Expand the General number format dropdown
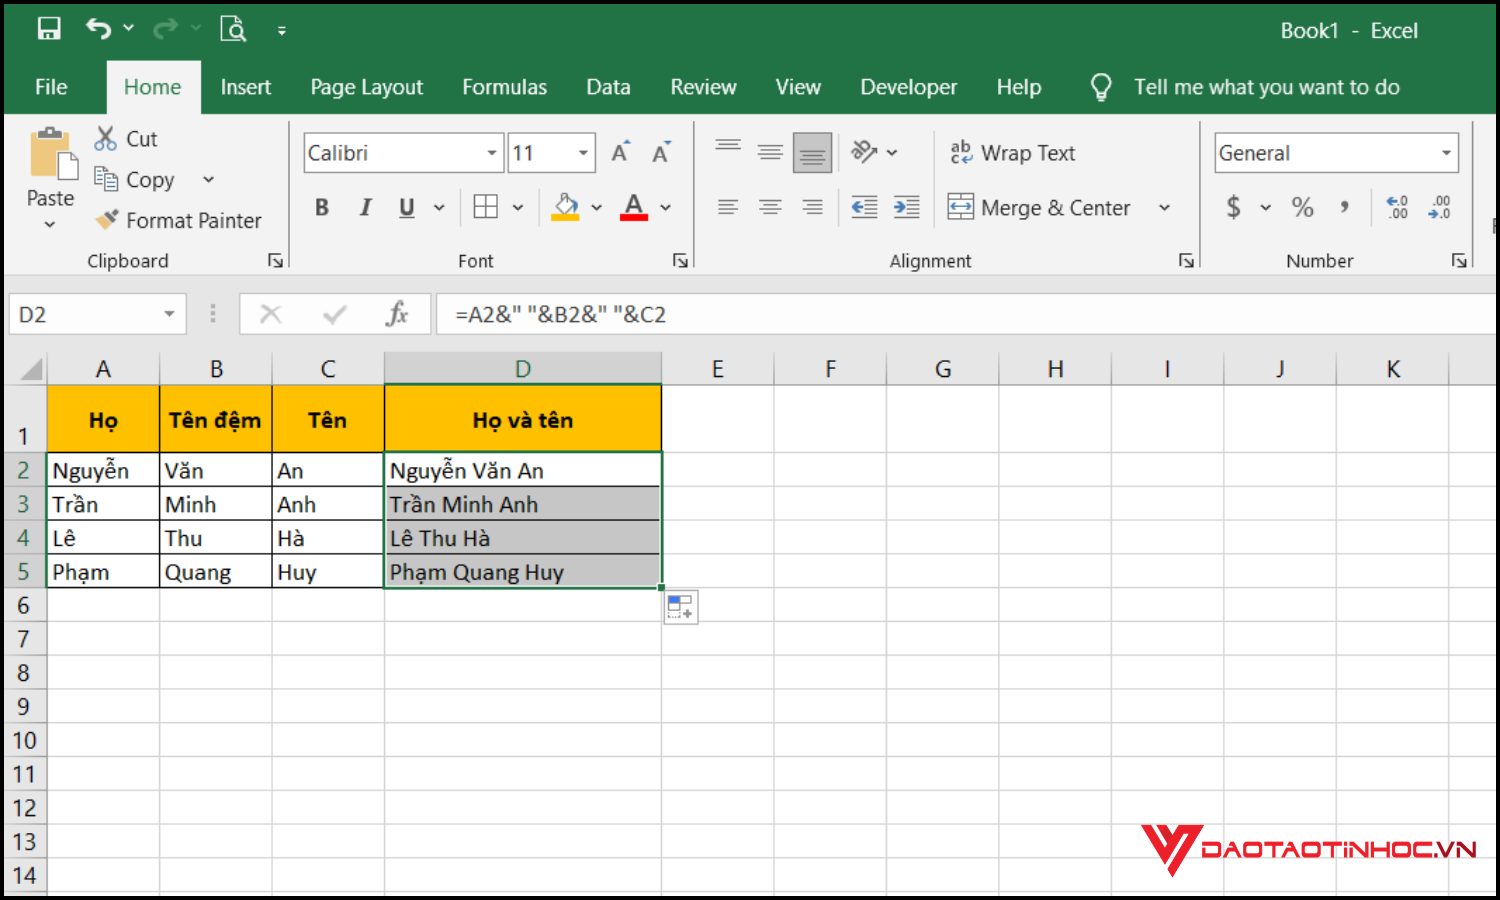Viewport: 1500px width, 900px height. 1446,153
